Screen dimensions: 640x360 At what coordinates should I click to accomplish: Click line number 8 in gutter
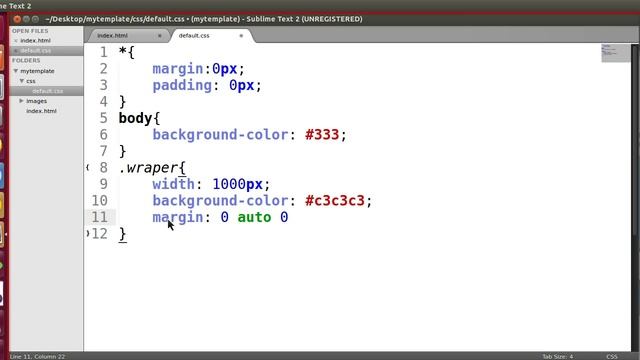click(x=103, y=168)
